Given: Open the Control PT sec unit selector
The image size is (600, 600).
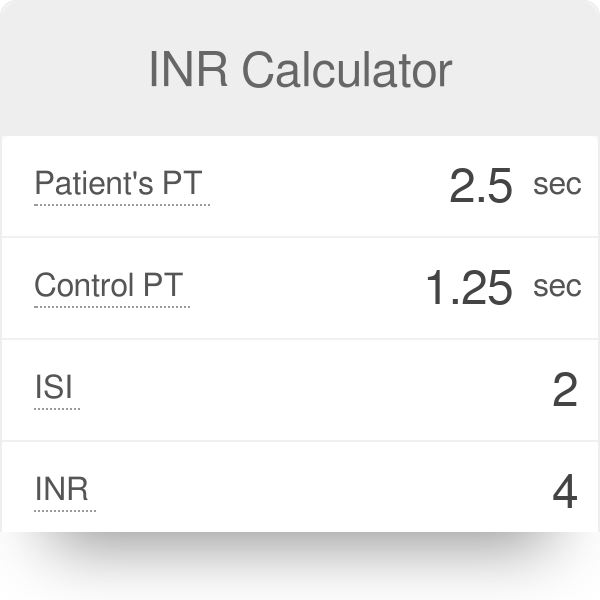Looking at the screenshot, I should (557, 287).
